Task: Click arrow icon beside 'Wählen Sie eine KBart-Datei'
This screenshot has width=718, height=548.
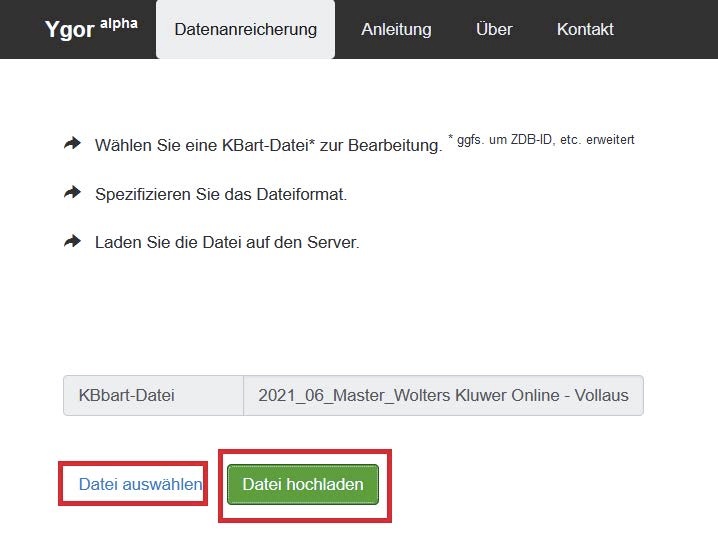Action: pos(72,144)
